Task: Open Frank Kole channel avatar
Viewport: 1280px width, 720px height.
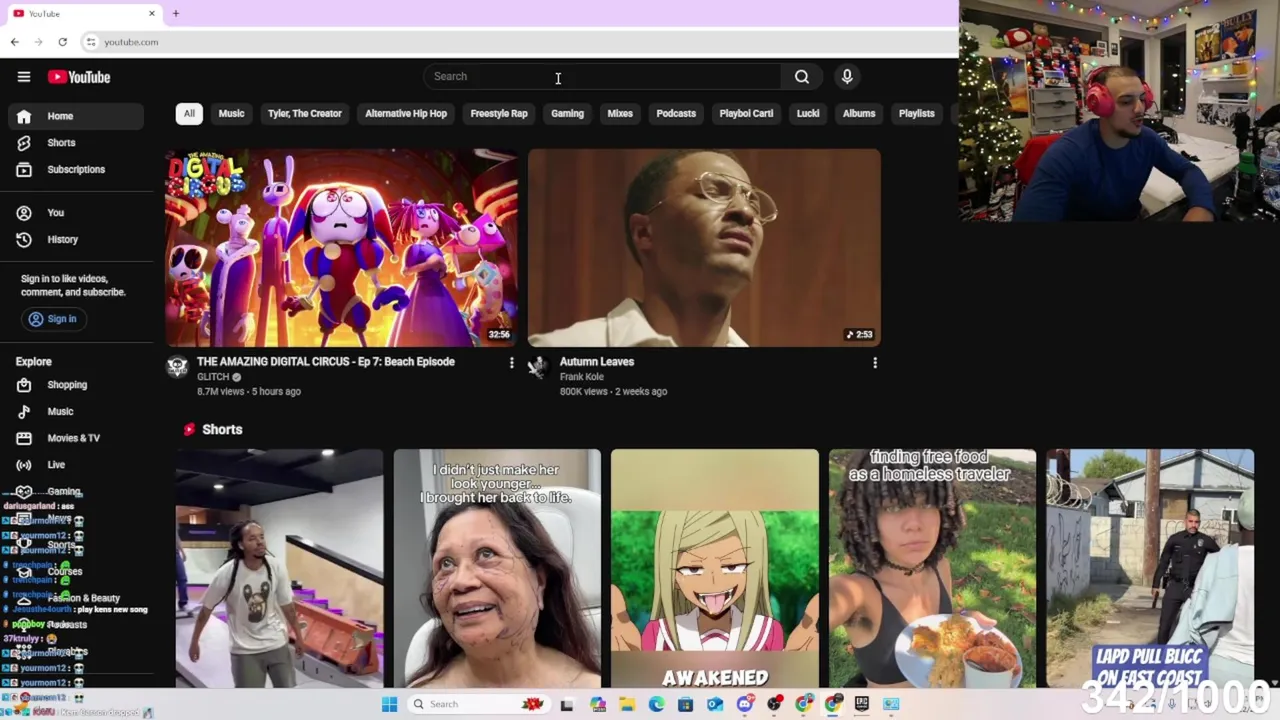Action: coord(538,367)
